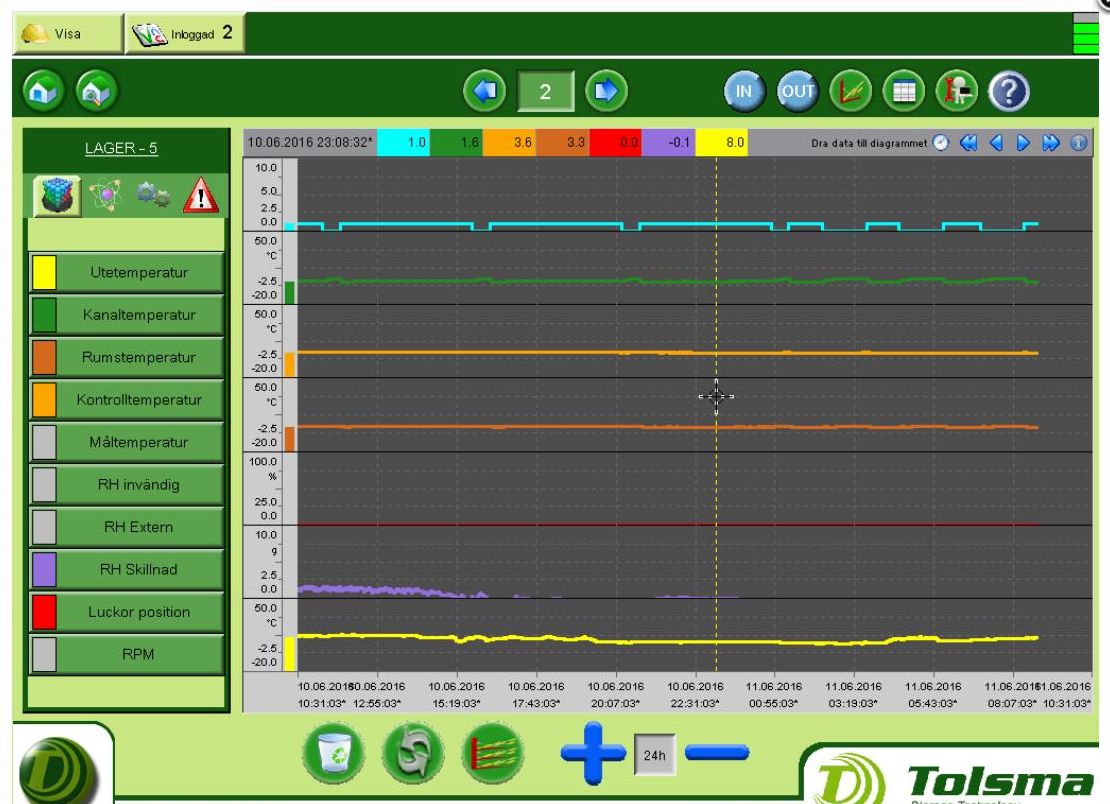Toggle RH Skillnad purple swatch
The width and height of the screenshot is (1110, 804).
(x=44, y=570)
